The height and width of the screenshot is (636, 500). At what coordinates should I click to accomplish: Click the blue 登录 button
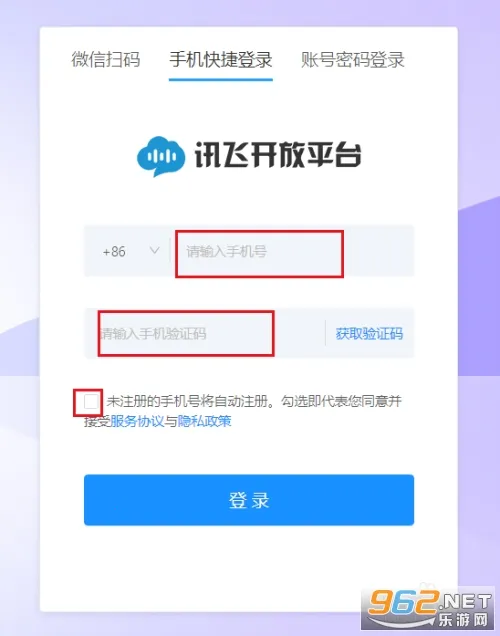[249, 500]
